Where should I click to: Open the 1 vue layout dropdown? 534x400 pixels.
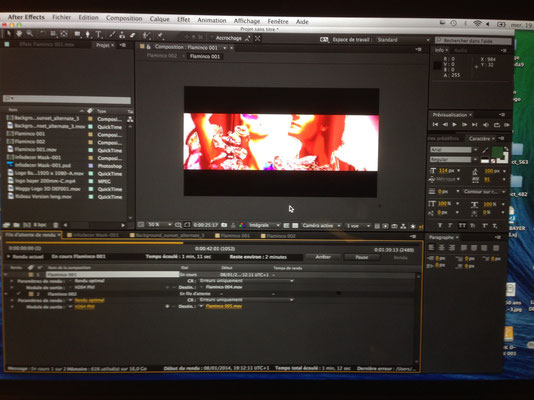pos(358,226)
